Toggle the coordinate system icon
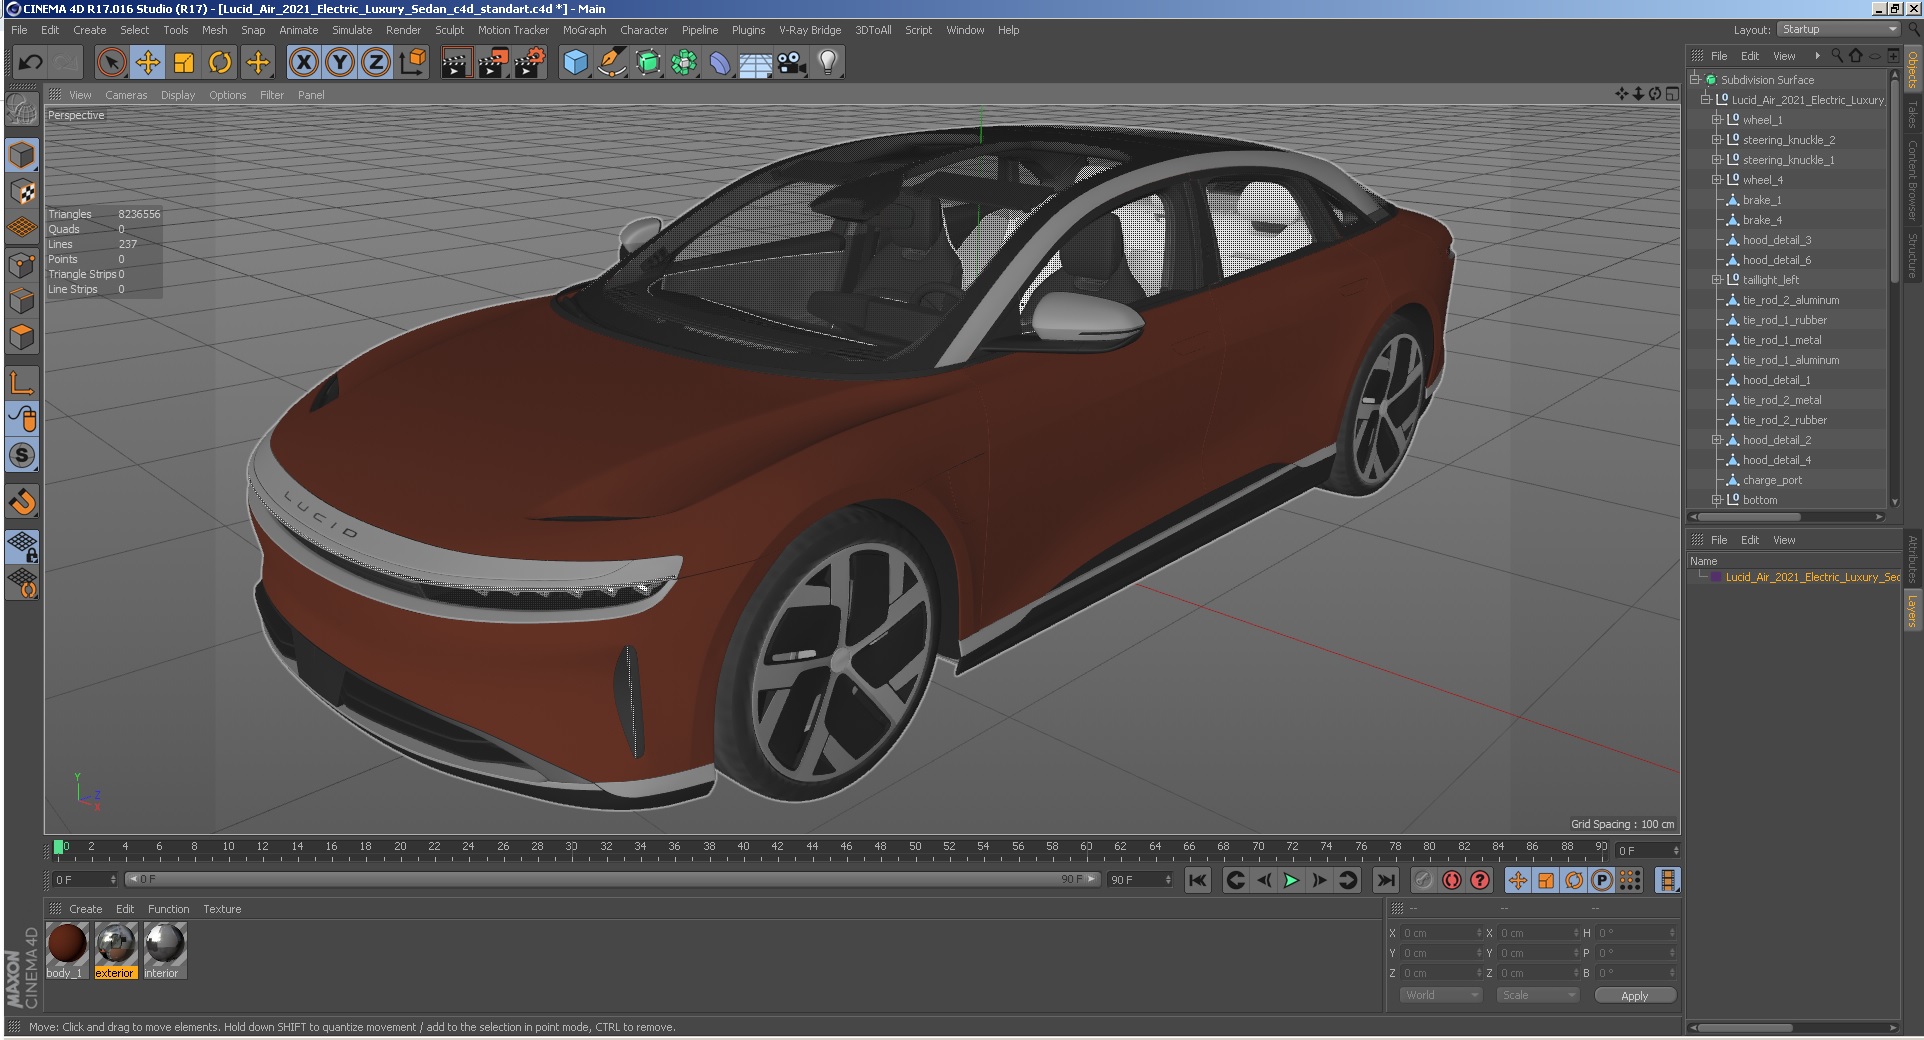This screenshot has width=1924, height=1040. pos(412,63)
